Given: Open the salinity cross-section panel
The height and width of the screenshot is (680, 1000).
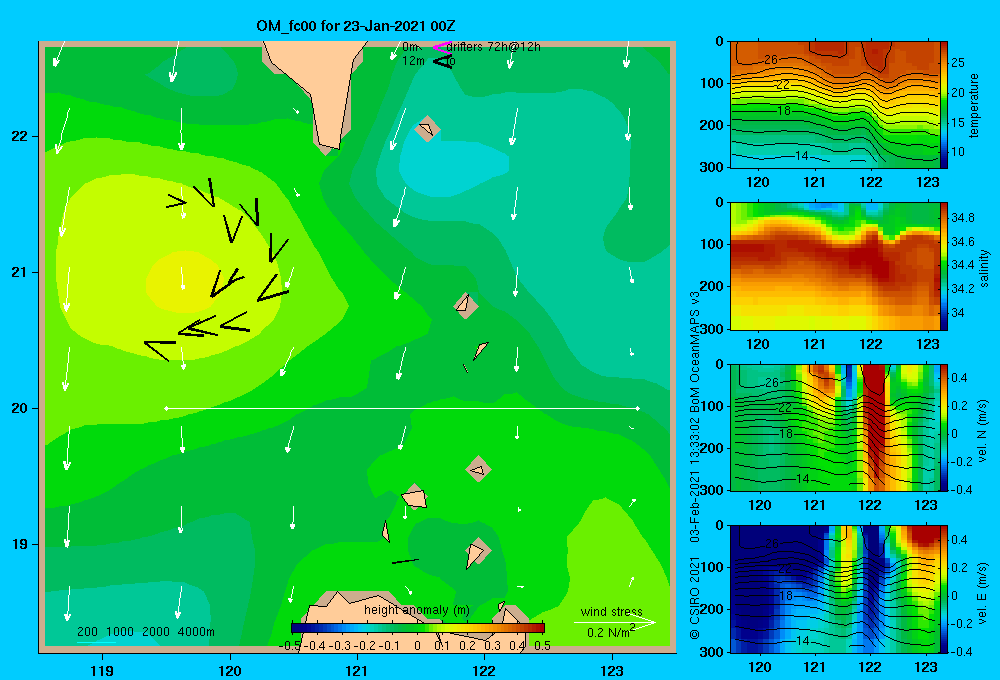Looking at the screenshot, I should point(834,266).
